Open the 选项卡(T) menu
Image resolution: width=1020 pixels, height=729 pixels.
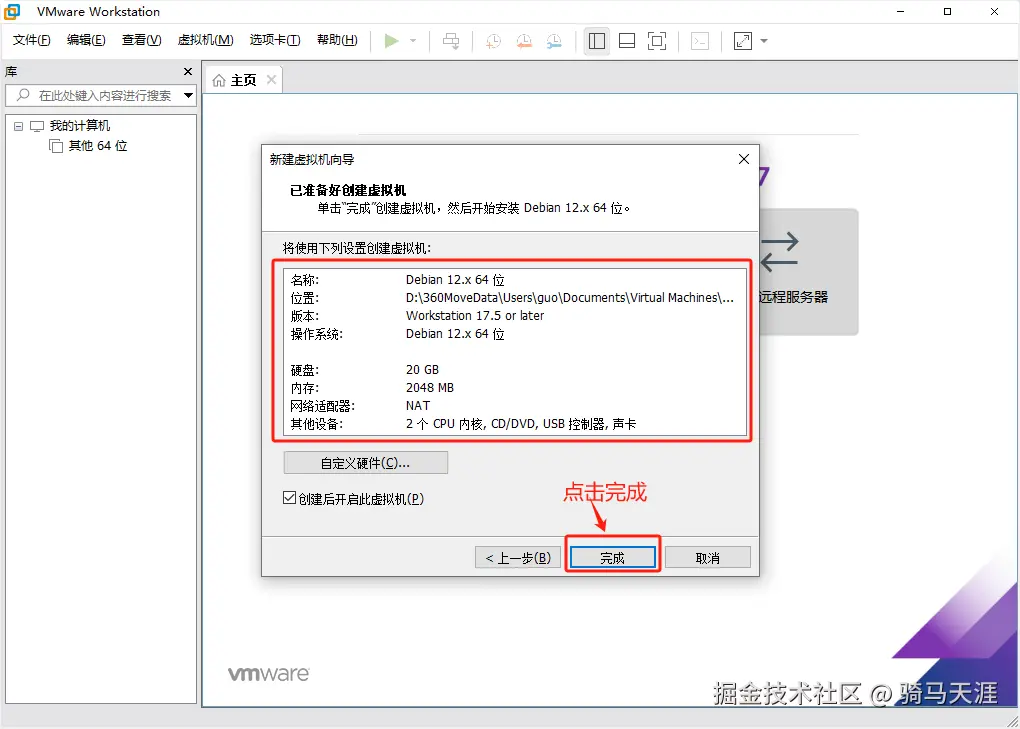pos(275,40)
